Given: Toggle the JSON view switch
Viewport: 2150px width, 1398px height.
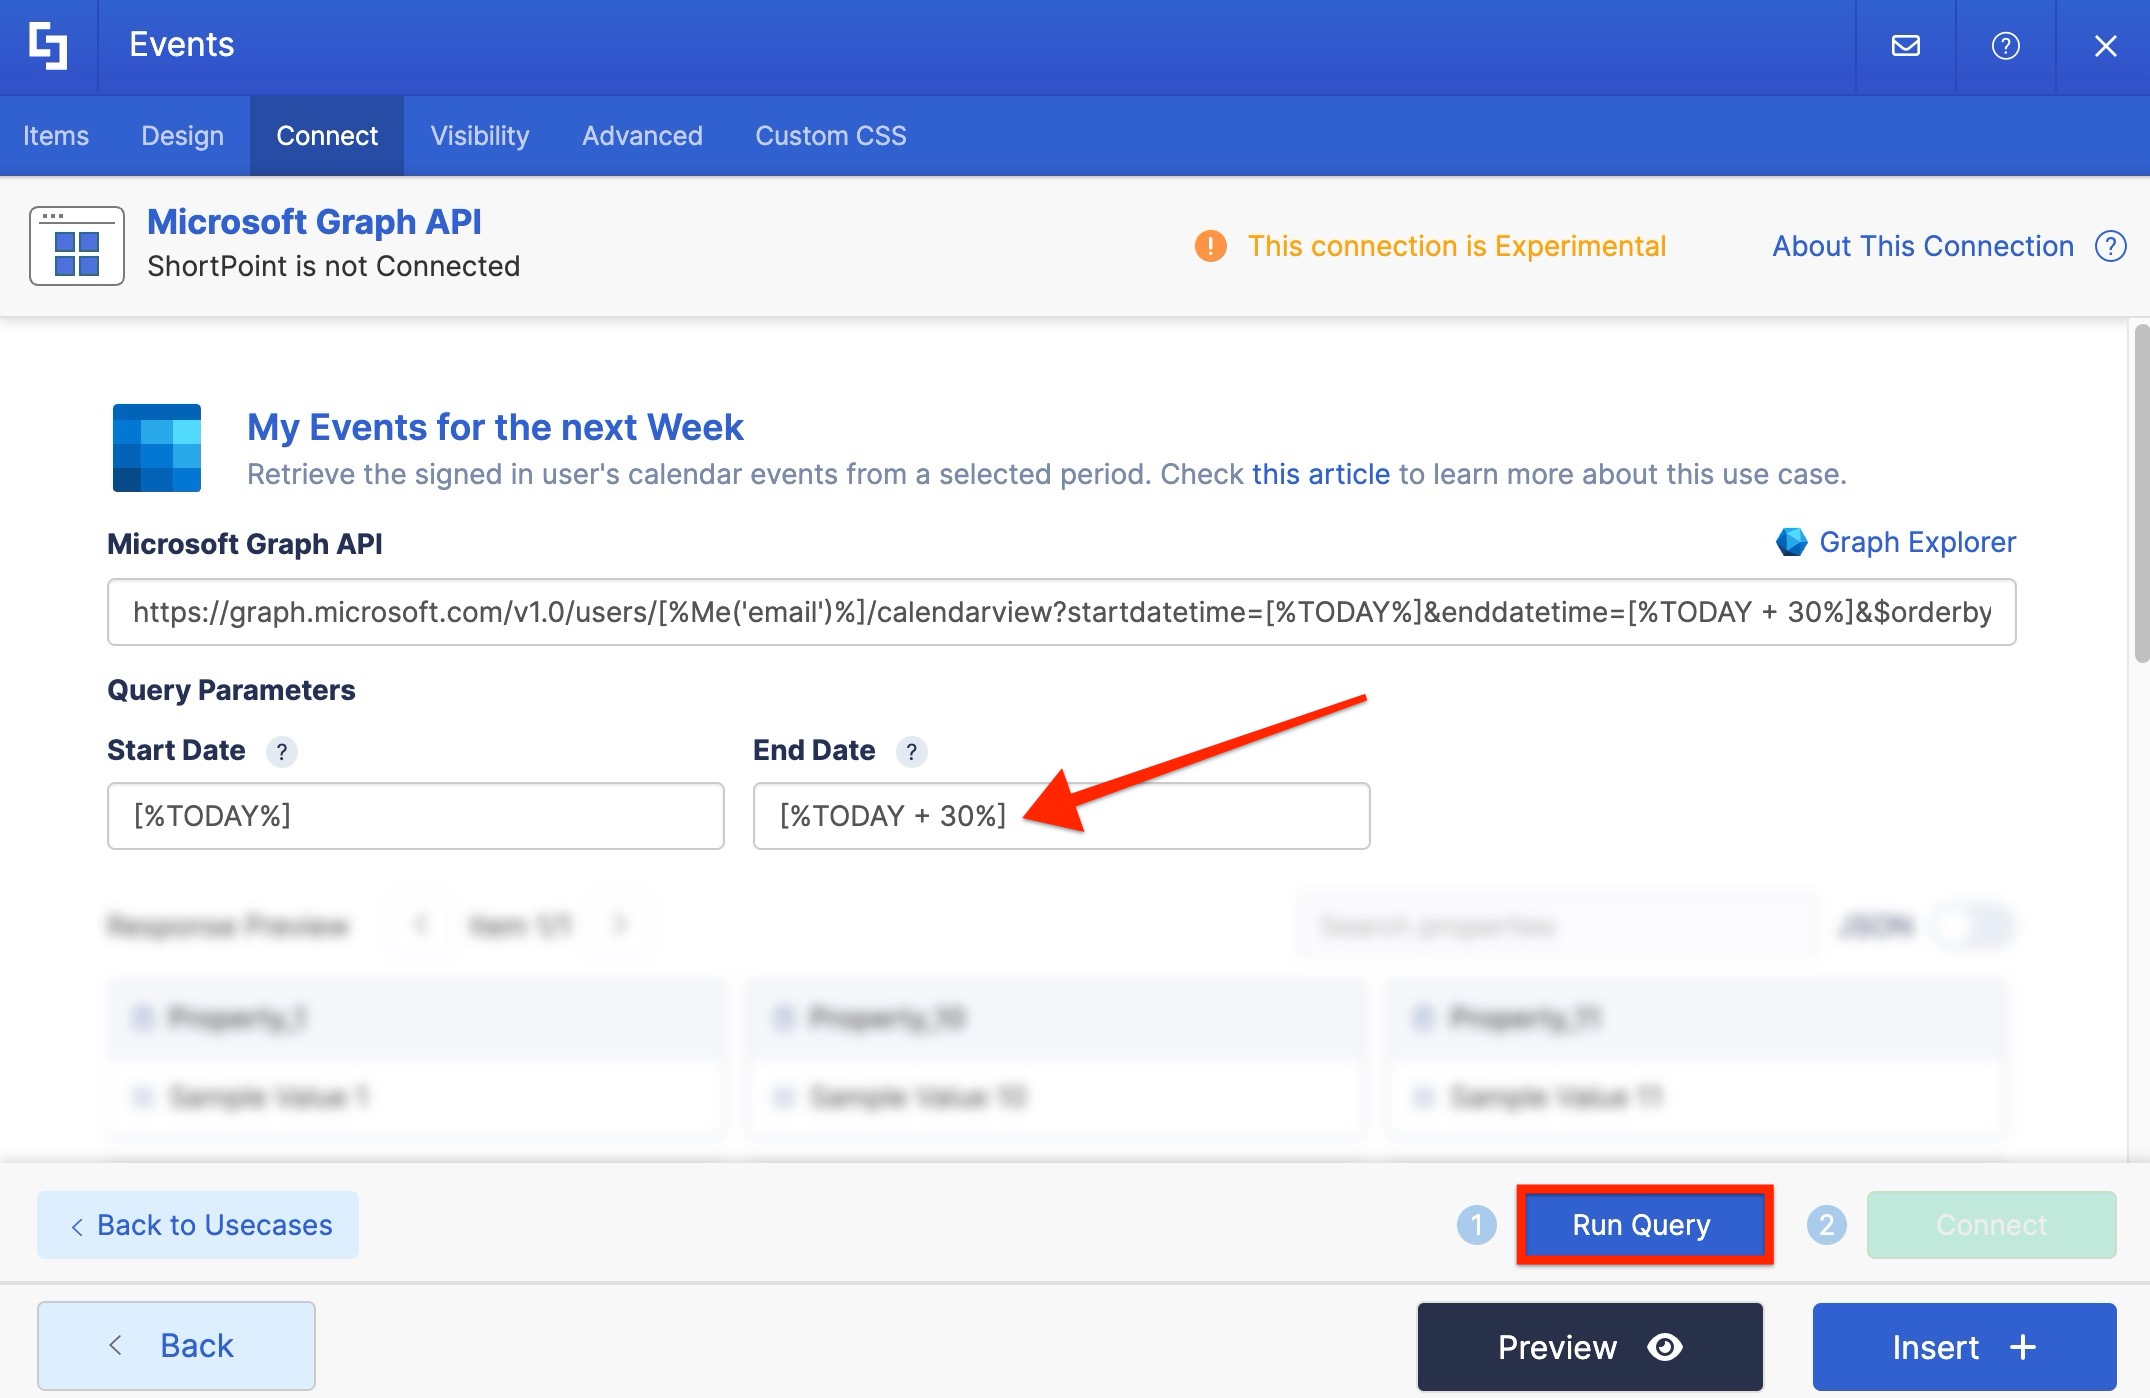Looking at the screenshot, I should point(1973,926).
